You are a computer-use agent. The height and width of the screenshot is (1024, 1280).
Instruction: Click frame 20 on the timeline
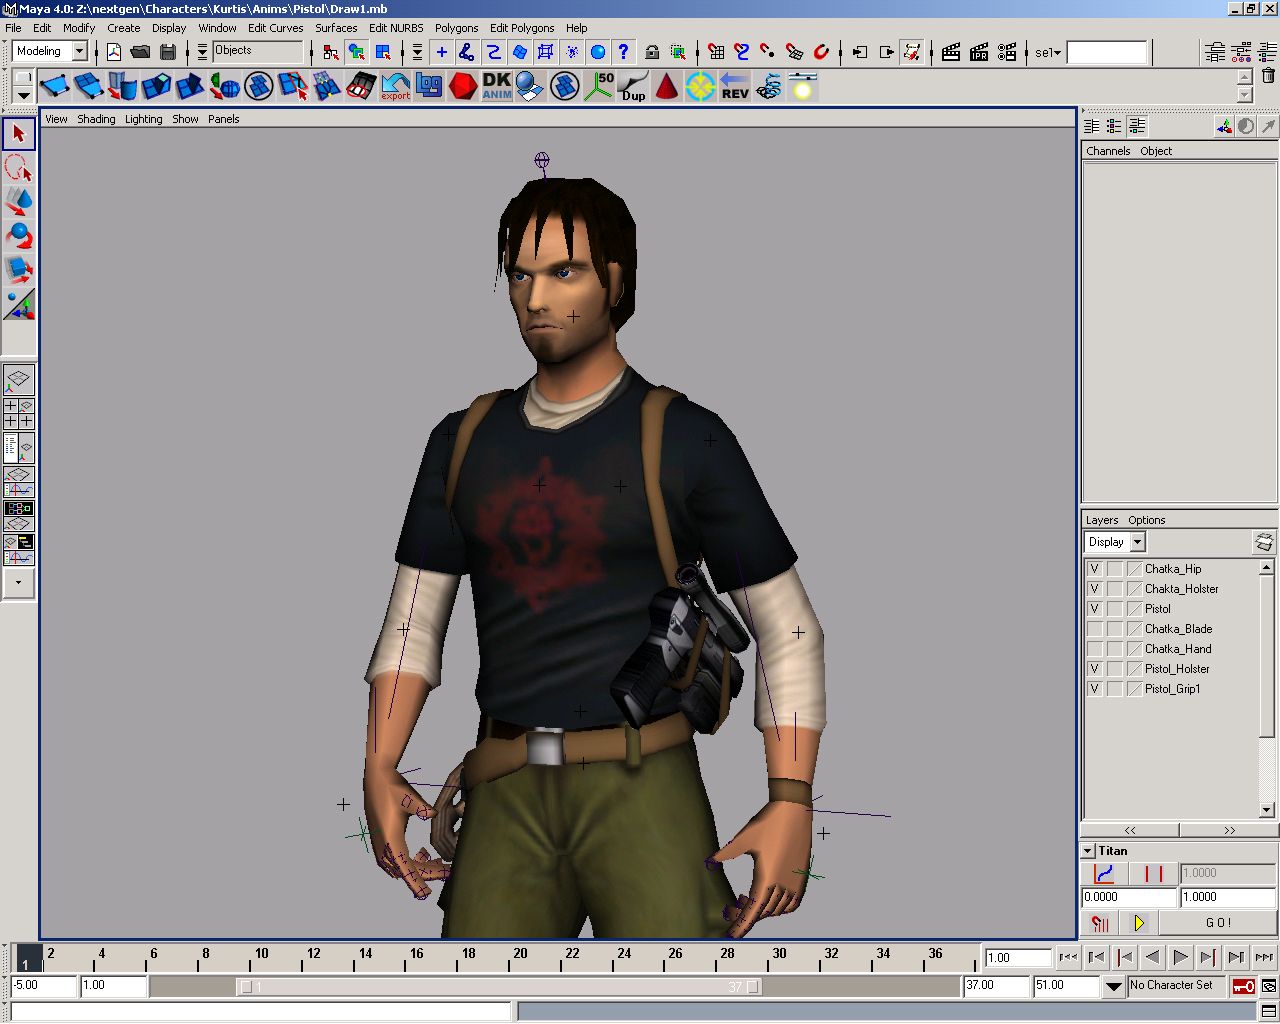click(520, 957)
